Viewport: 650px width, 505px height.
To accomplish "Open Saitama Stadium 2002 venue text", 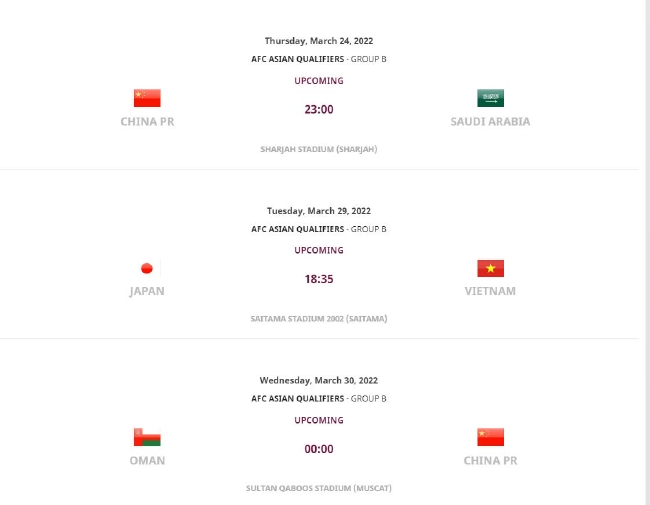I will pyautogui.click(x=319, y=319).
